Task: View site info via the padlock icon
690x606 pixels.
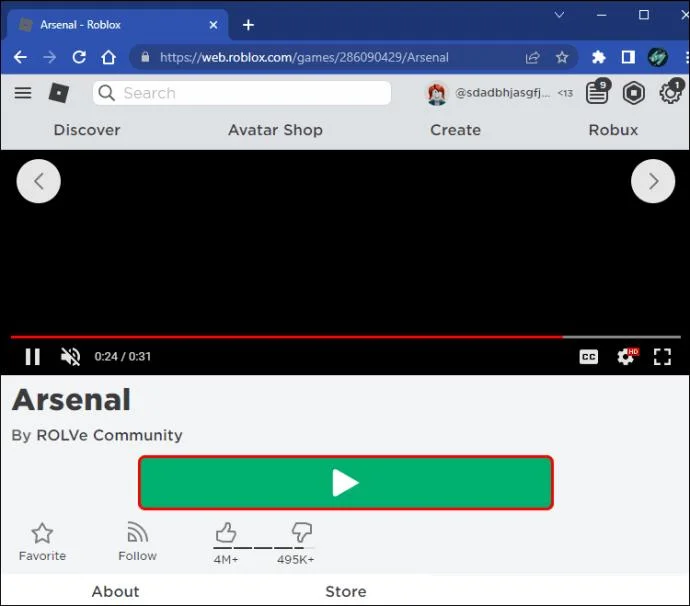Action: point(145,57)
